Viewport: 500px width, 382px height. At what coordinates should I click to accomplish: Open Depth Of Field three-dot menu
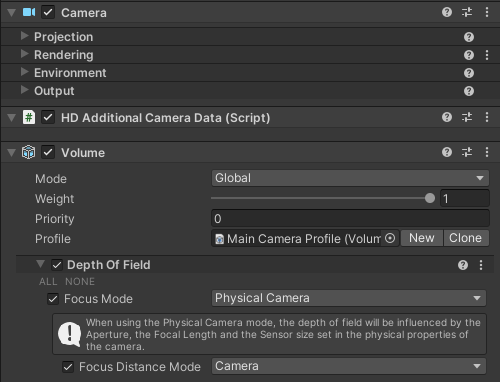tap(481, 265)
